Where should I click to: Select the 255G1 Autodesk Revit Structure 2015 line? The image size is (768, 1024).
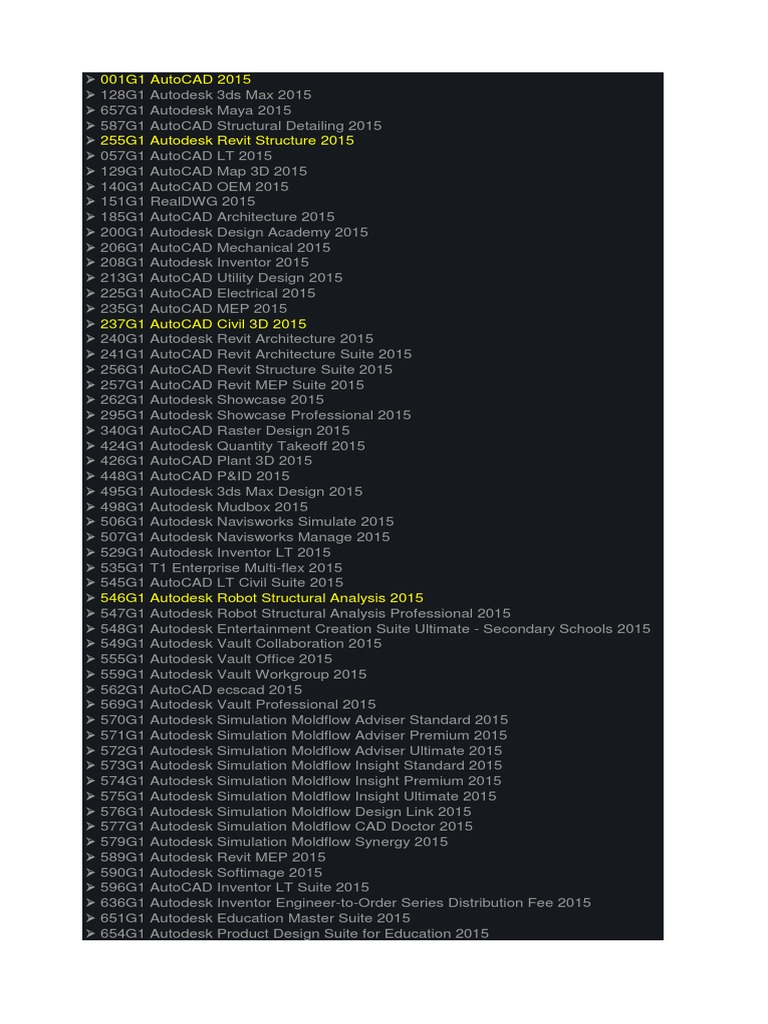(227, 141)
